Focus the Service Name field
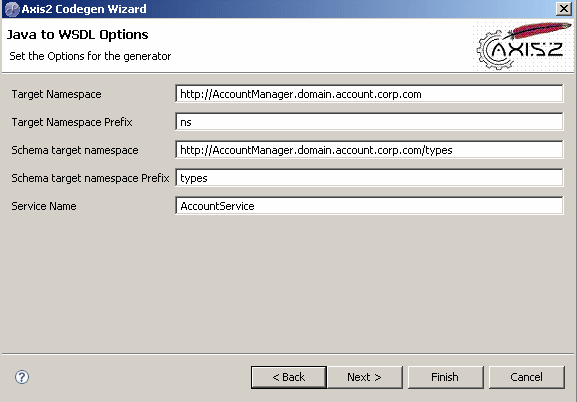The width and height of the screenshot is (577, 402). click(x=369, y=206)
